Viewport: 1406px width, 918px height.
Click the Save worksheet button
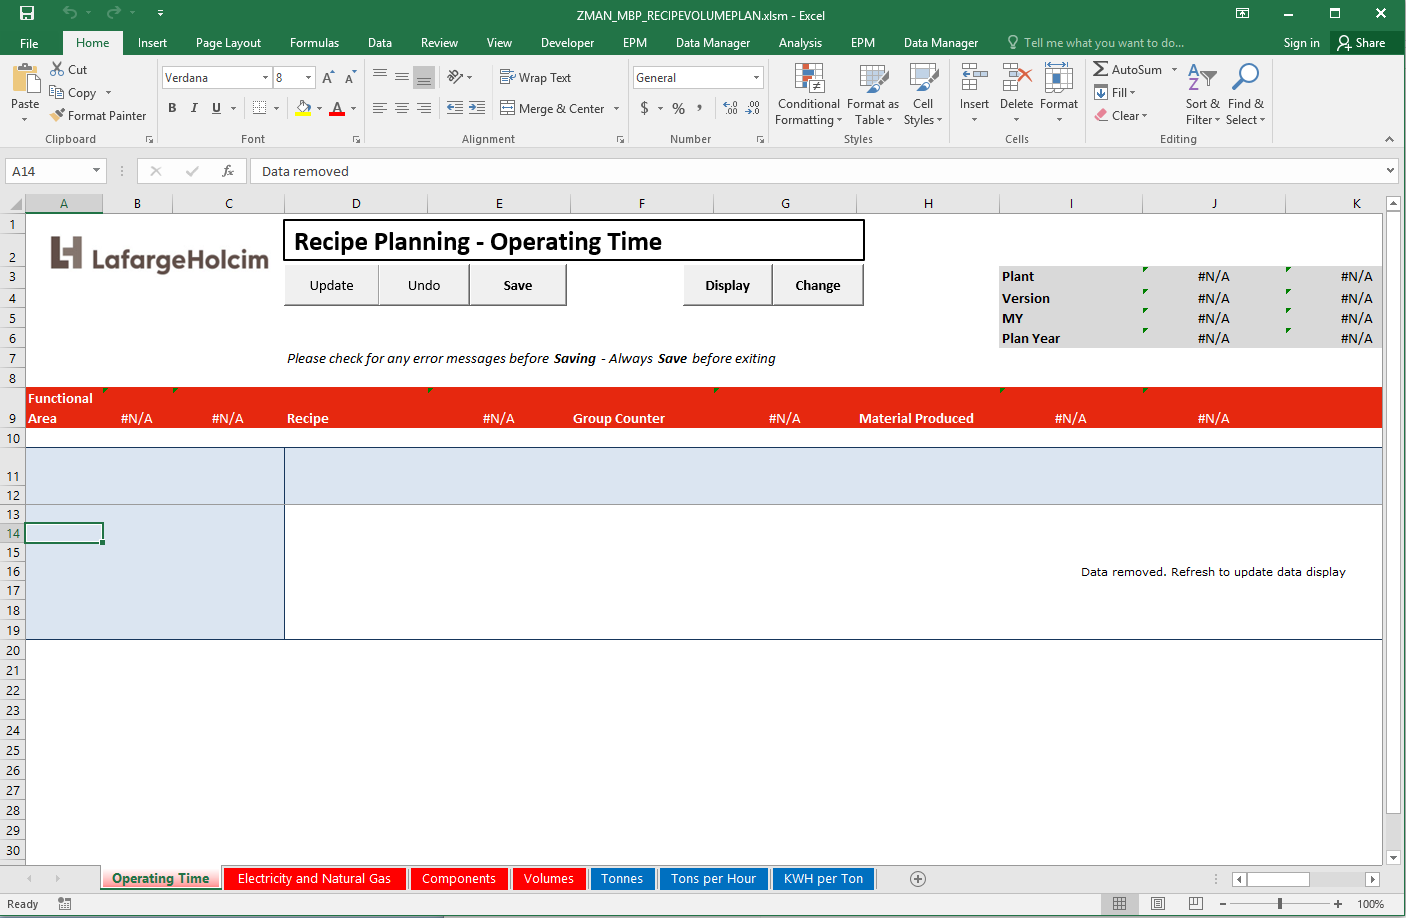coord(518,285)
